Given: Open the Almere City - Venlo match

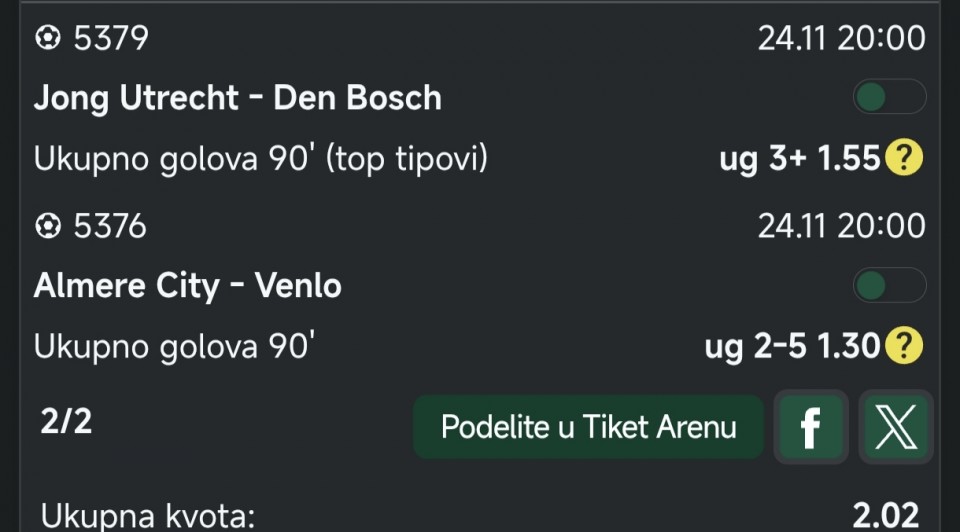Looking at the screenshot, I should coord(188,286).
